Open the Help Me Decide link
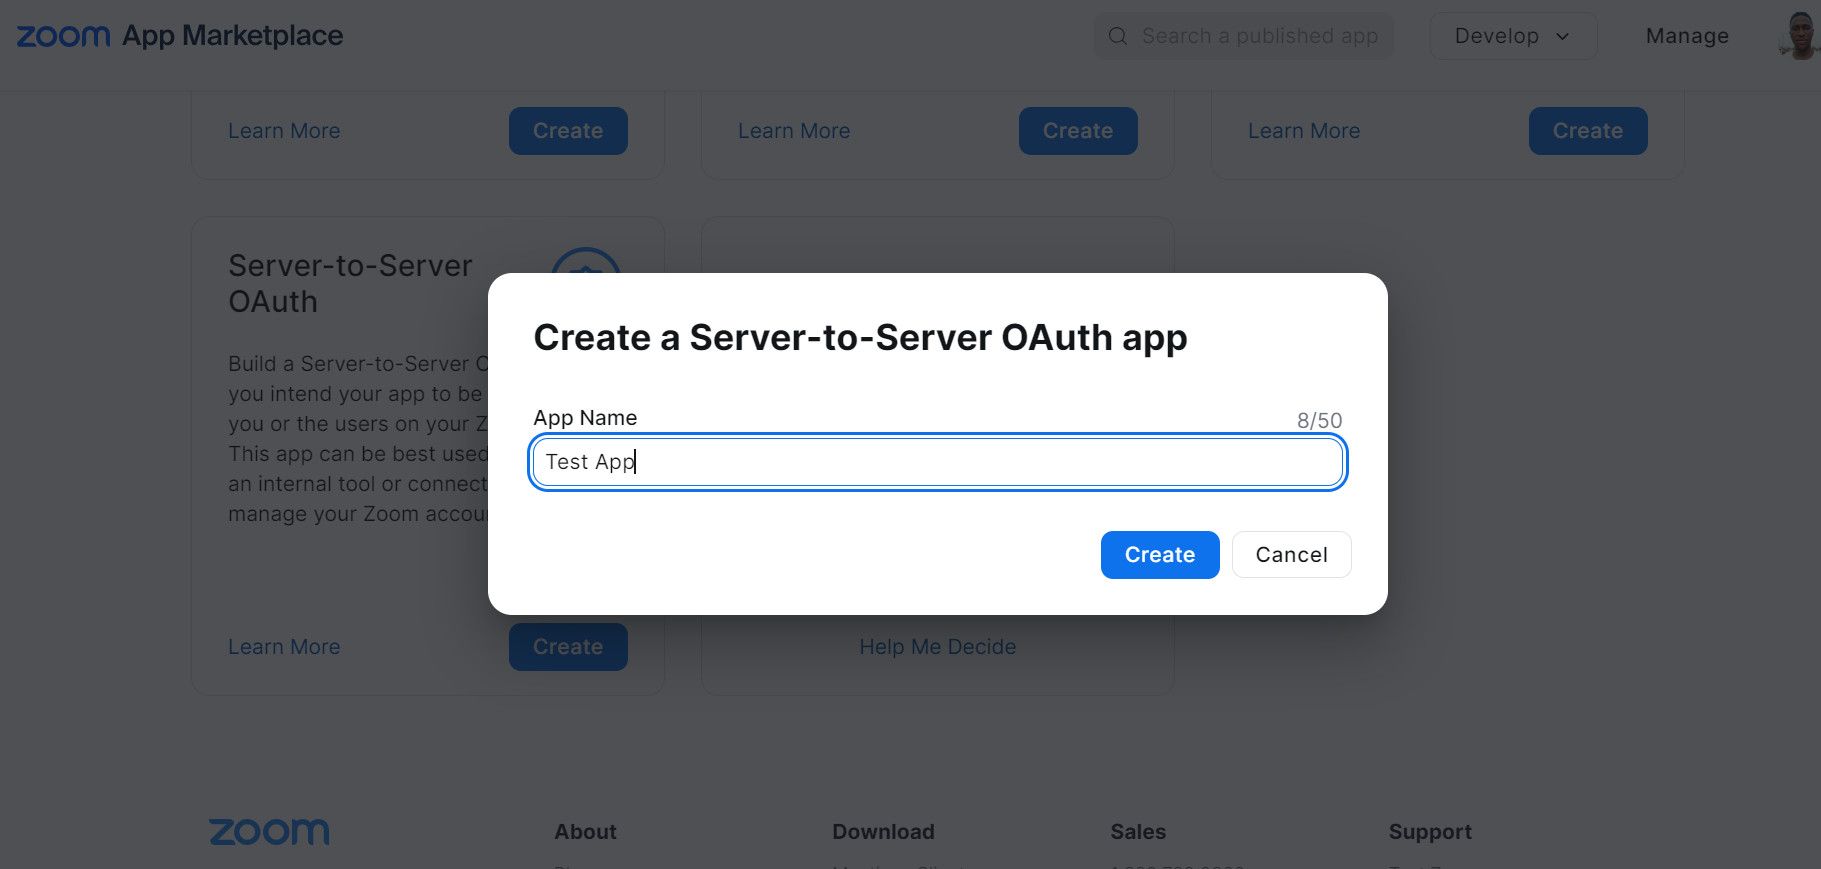The width and height of the screenshot is (1821, 869). tap(937, 647)
